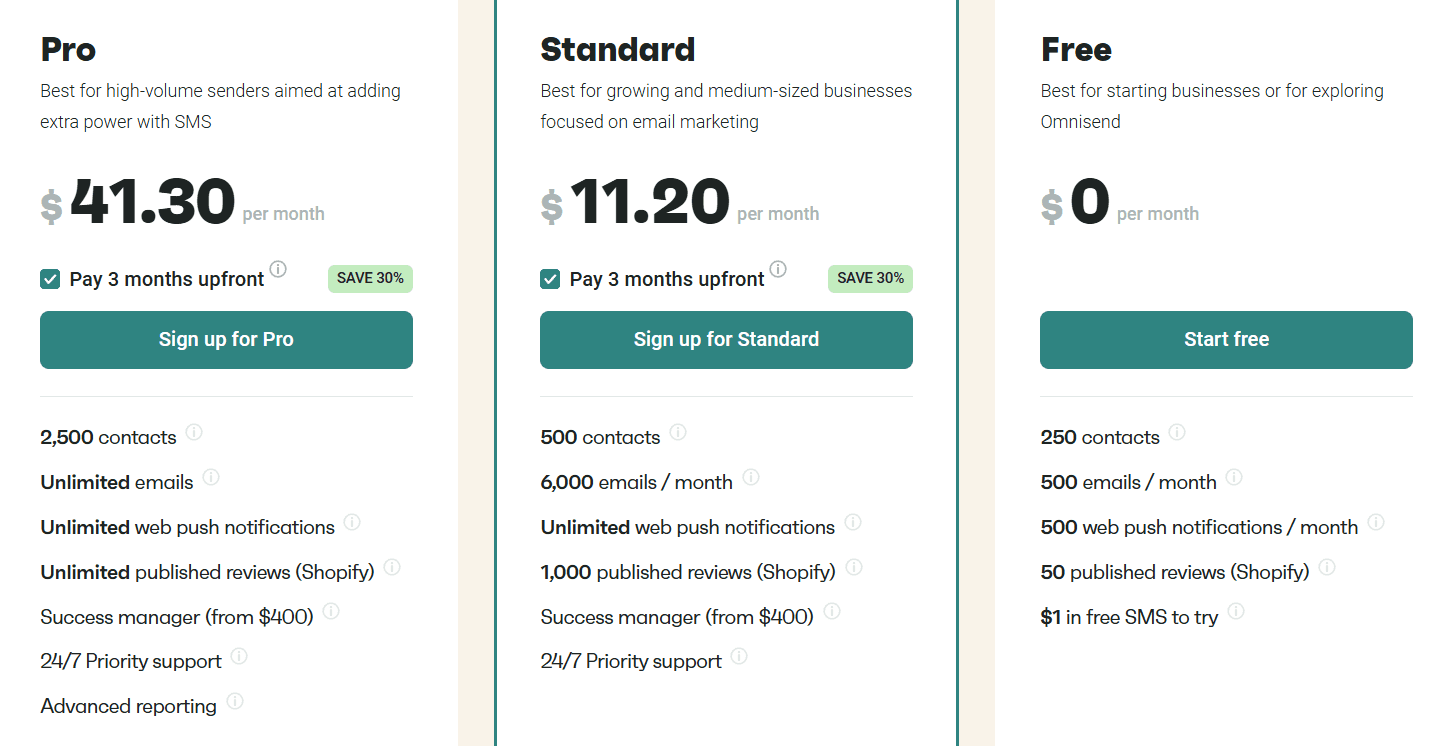The width and height of the screenshot is (1450, 746).
Task: Click the Start free button
Action: 1226,340
